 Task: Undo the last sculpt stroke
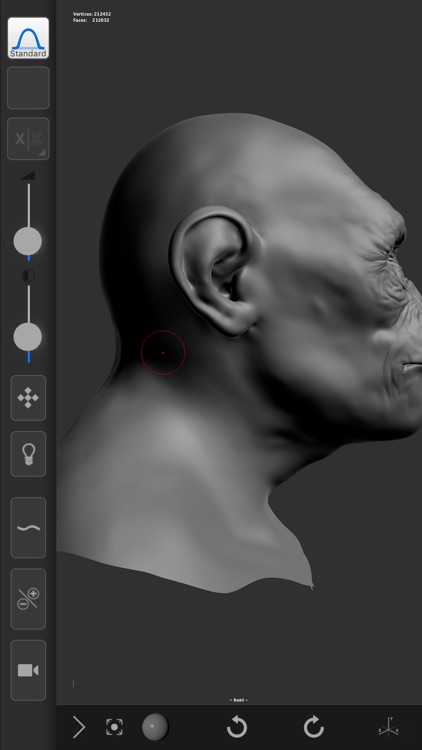237,728
